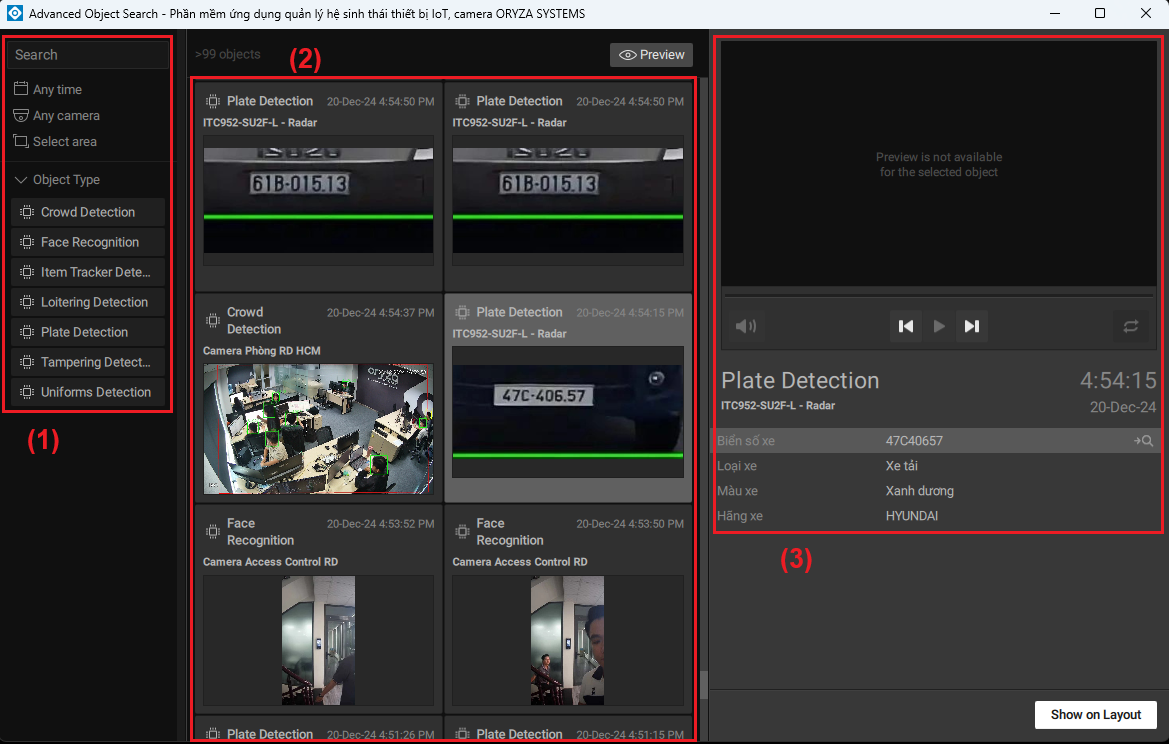
Task: Filter by Item Tracker Detection type
Action: coord(88,272)
